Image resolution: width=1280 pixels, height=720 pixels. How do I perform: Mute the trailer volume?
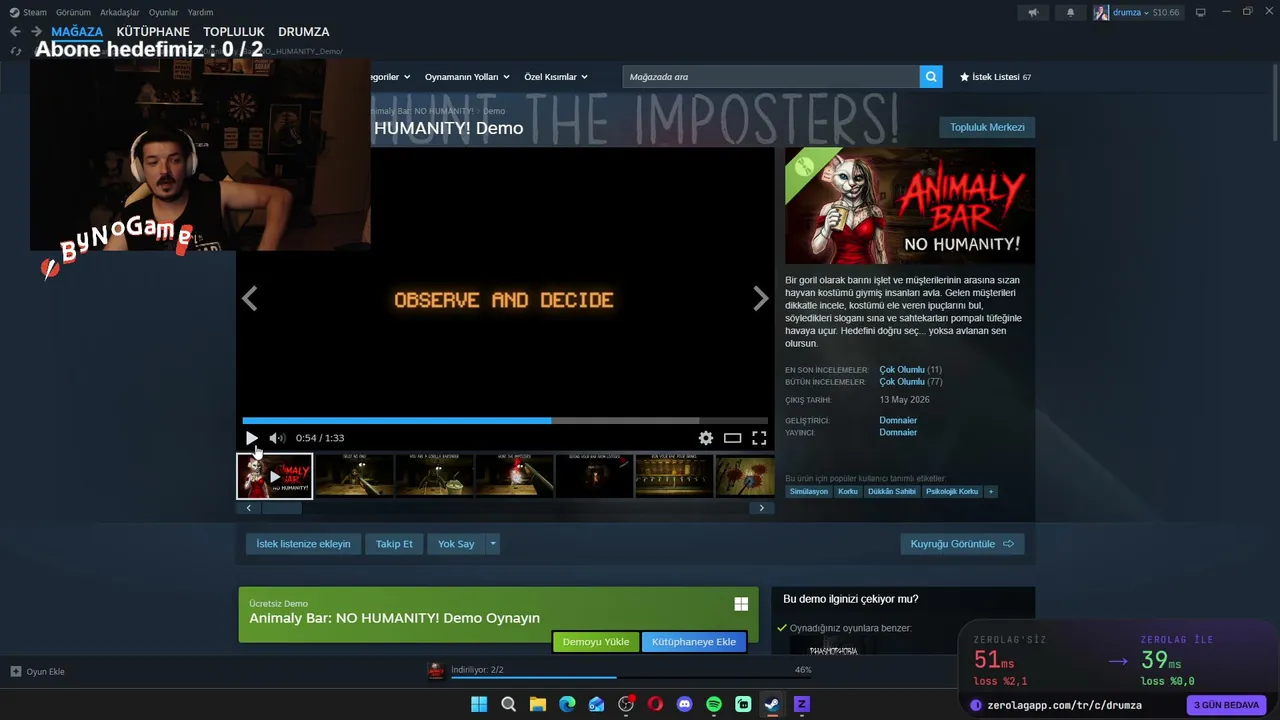(277, 438)
